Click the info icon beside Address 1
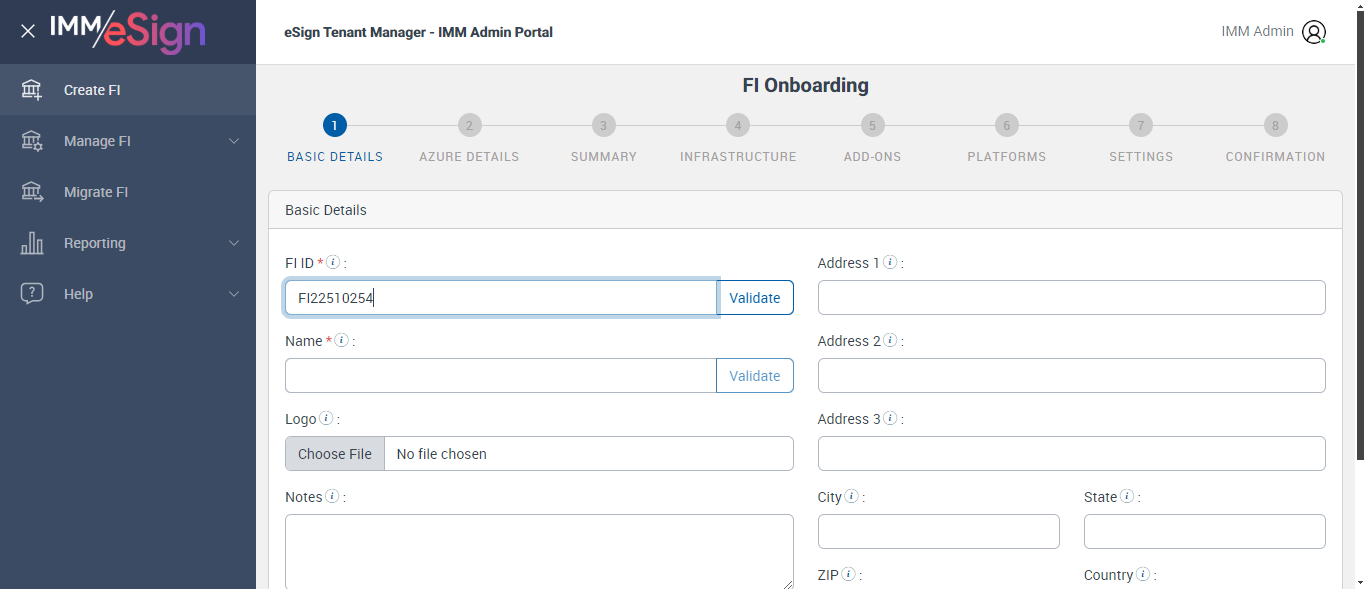 pyautogui.click(x=890, y=263)
